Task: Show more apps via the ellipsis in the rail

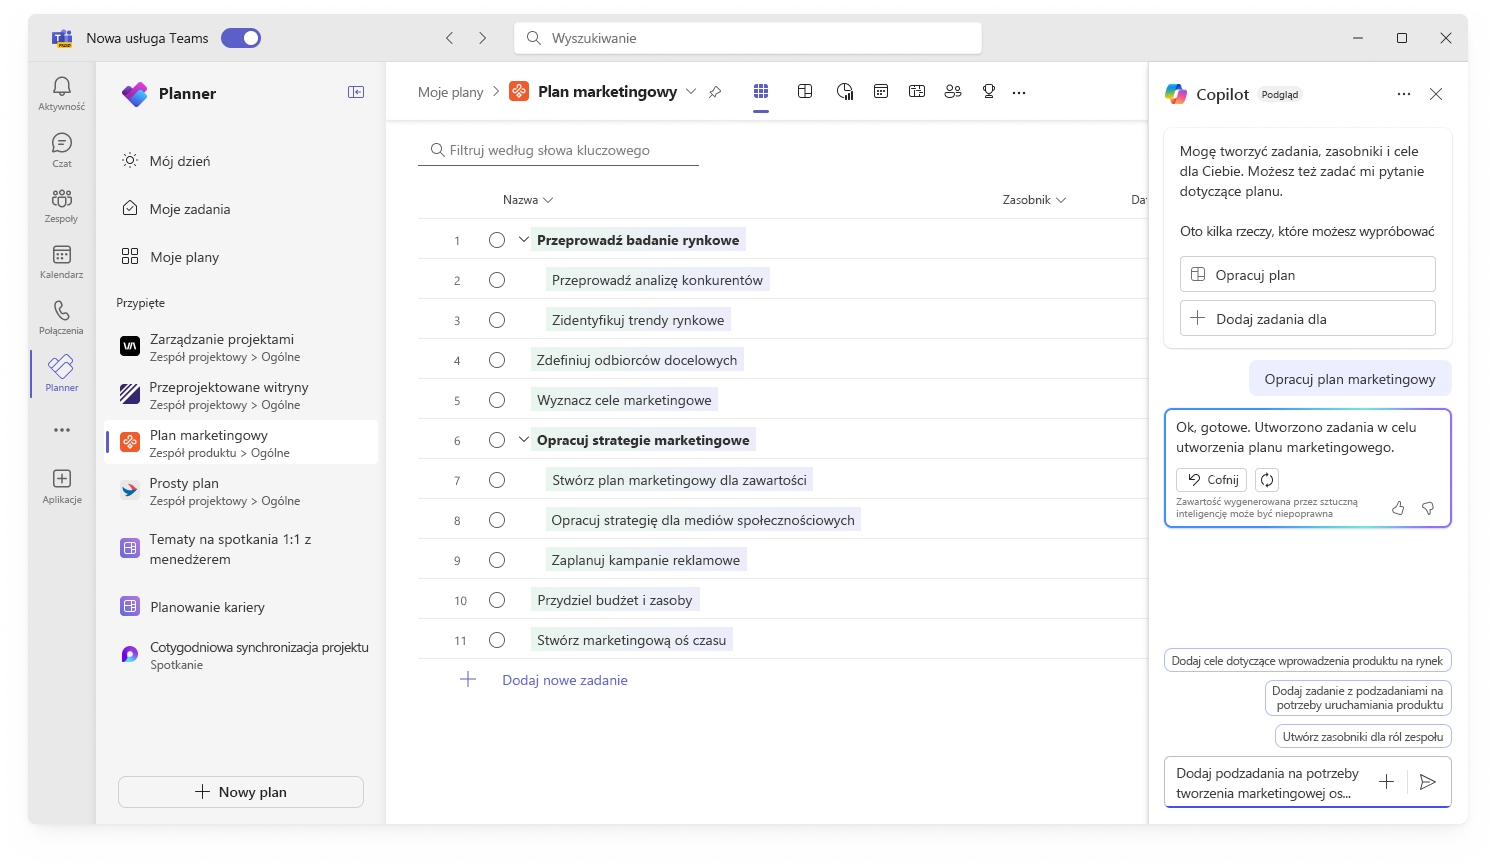Action: [62, 430]
